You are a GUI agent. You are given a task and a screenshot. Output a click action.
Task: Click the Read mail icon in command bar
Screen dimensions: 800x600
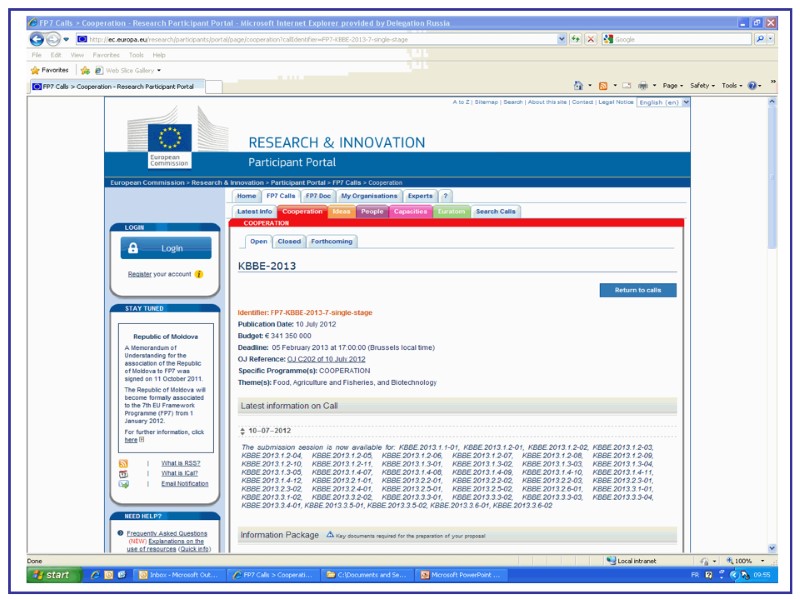point(627,86)
